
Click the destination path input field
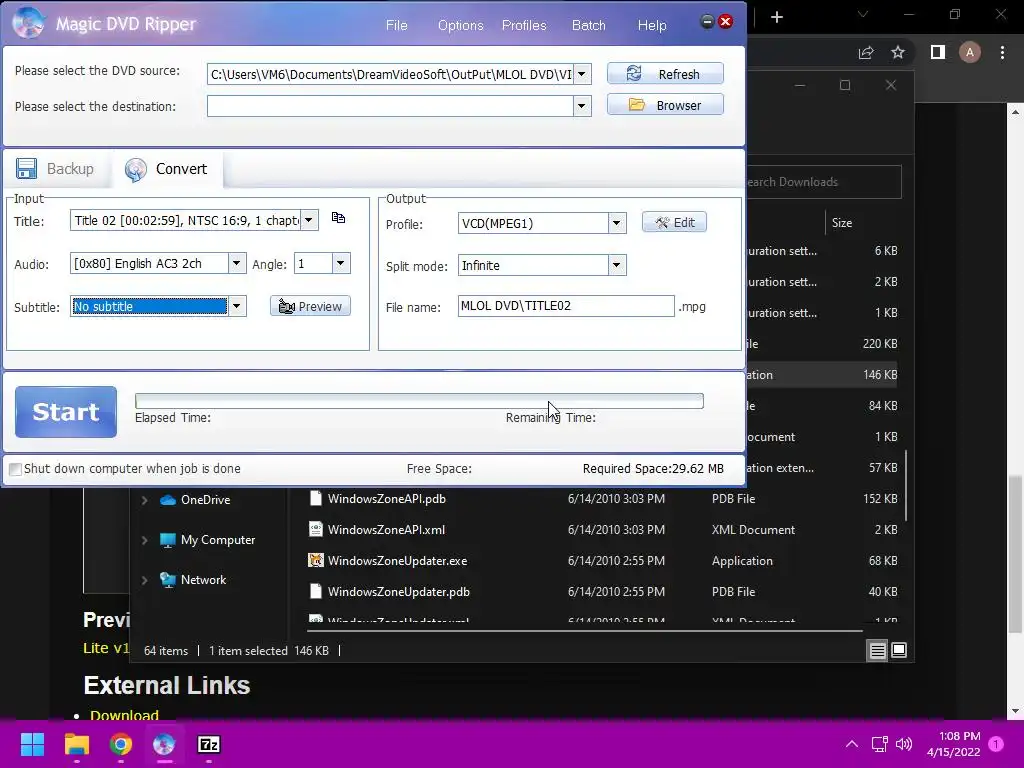(390, 106)
